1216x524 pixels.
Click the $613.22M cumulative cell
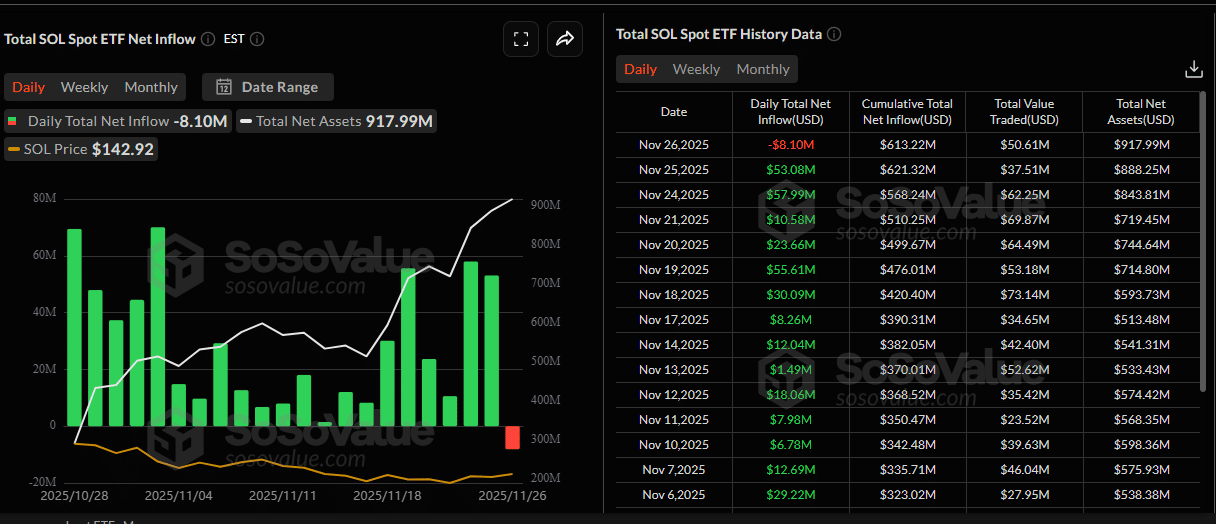(907, 145)
